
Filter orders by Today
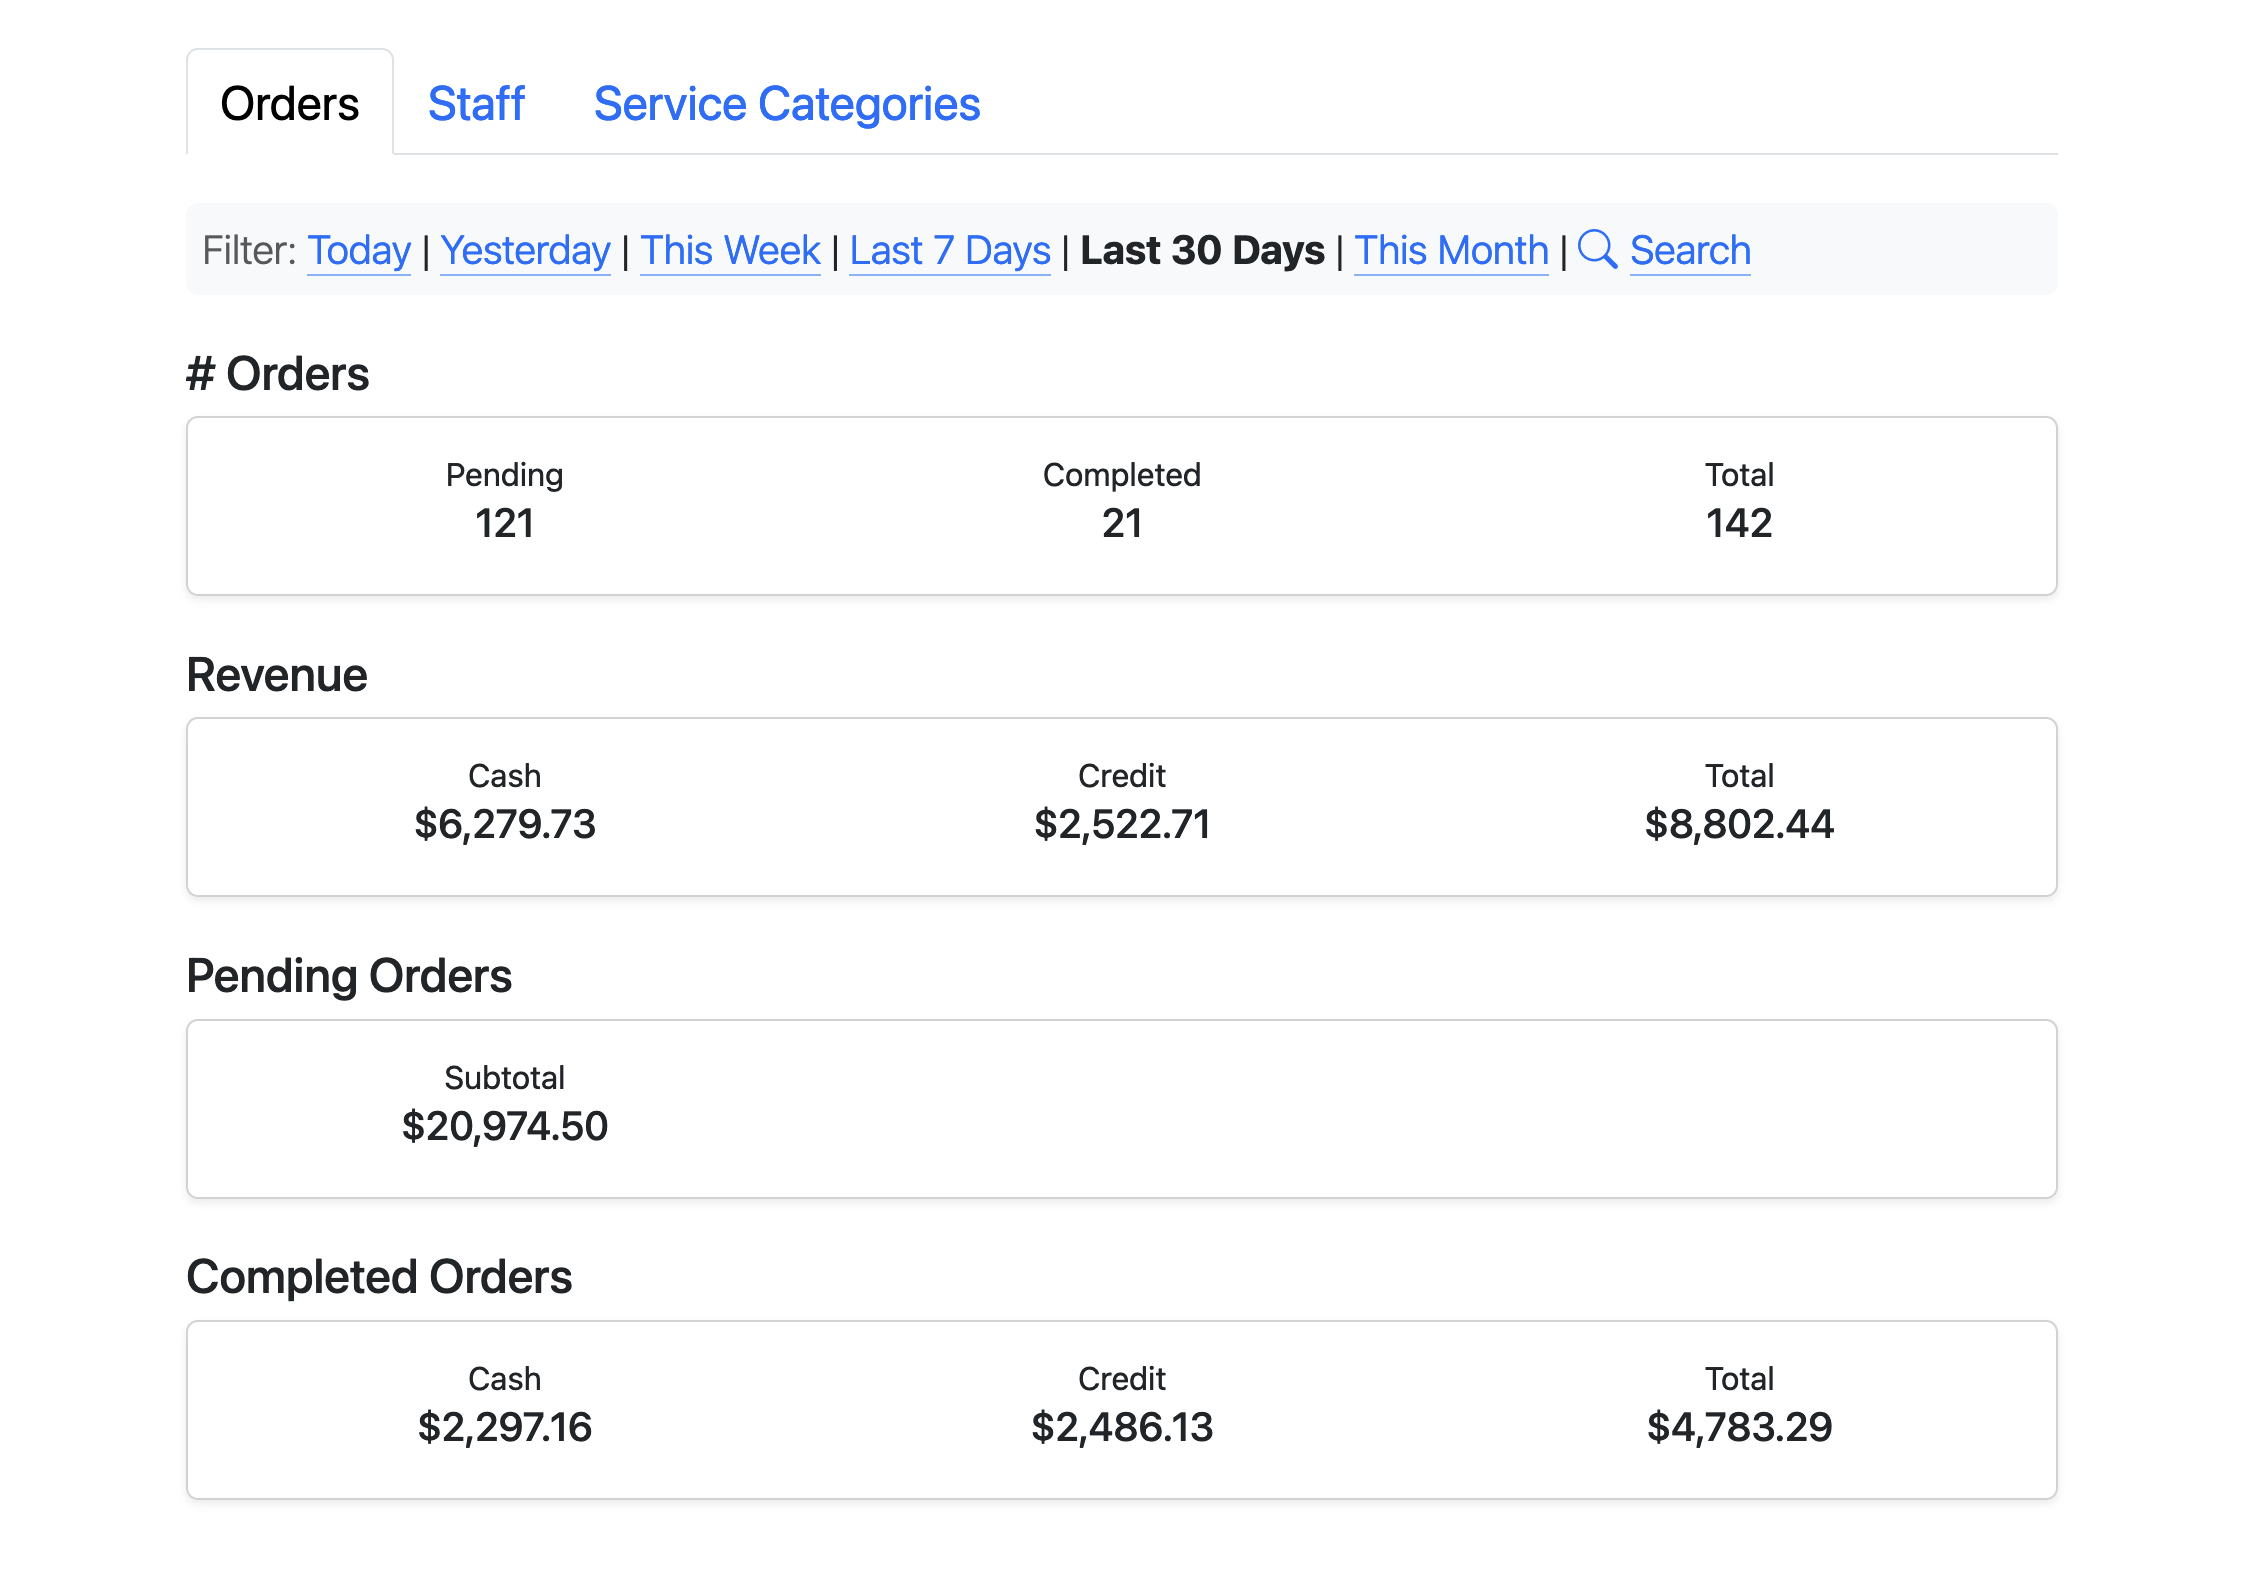[x=358, y=251]
